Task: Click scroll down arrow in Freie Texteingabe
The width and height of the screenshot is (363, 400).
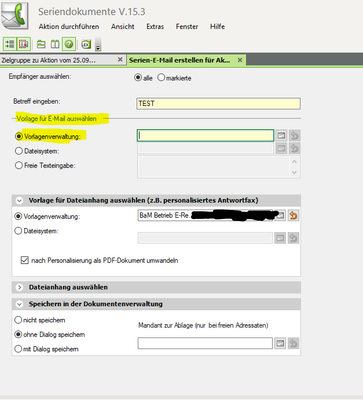Action: pos(294,172)
